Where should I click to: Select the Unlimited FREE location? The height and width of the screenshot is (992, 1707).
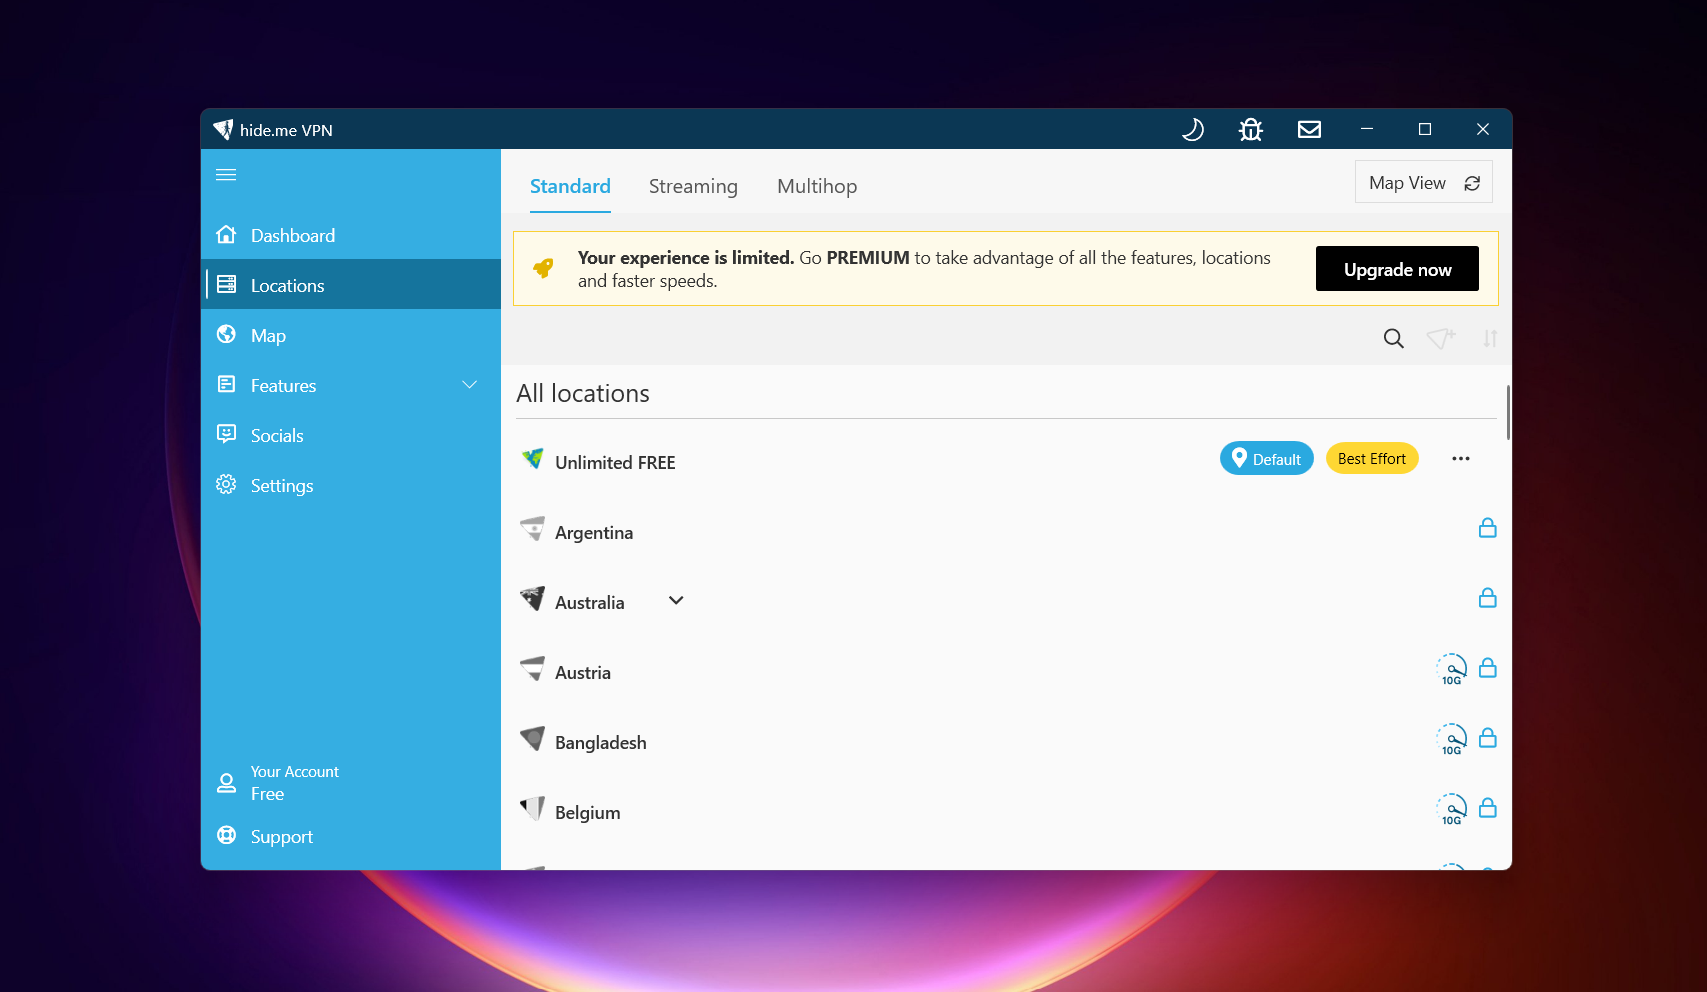(x=1006, y=461)
